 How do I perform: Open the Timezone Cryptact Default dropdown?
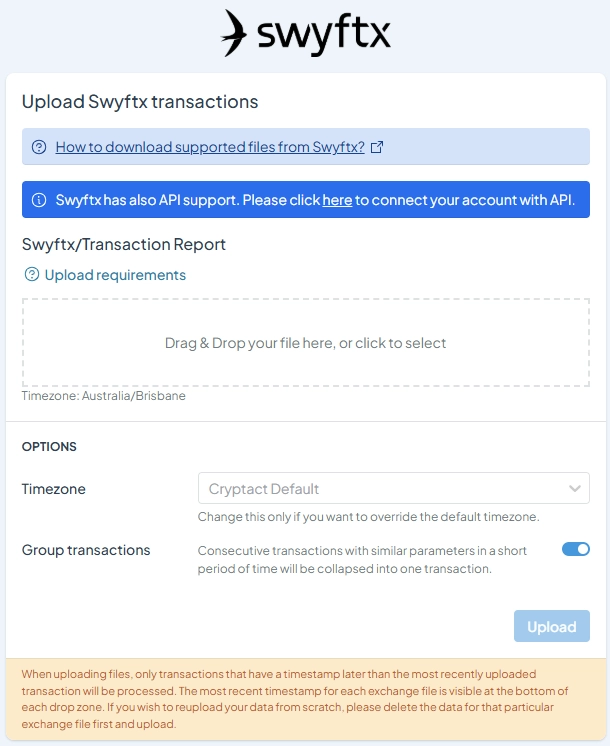click(x=394, y=488)
